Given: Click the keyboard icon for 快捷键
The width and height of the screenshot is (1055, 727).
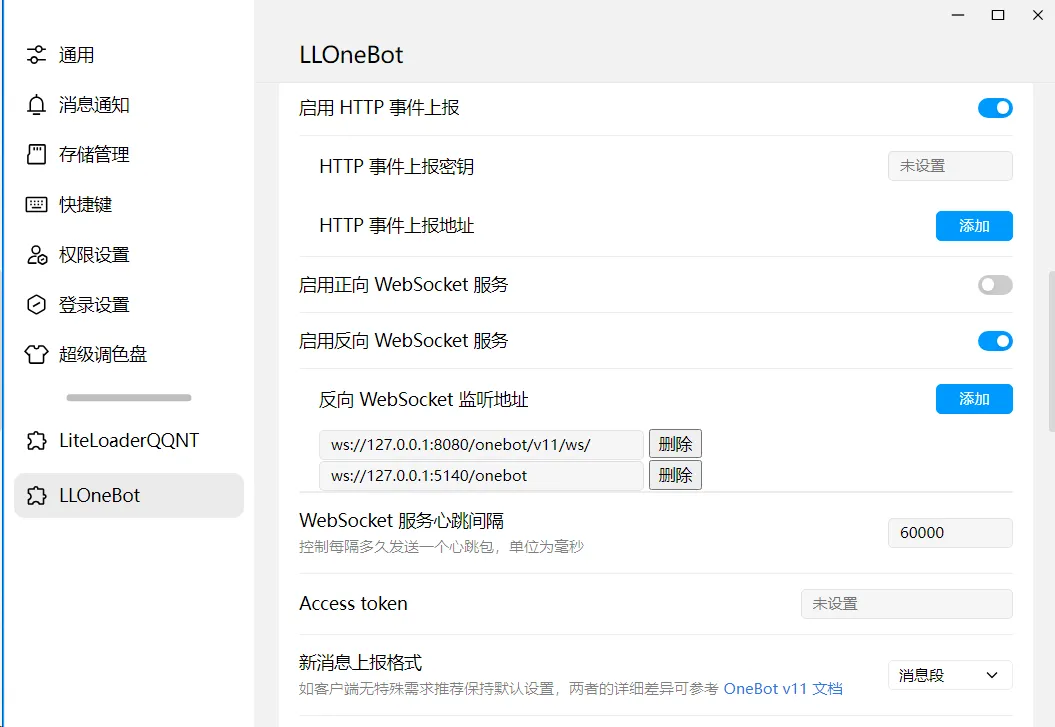Looking at the screenshot, I should click(36, 204).
